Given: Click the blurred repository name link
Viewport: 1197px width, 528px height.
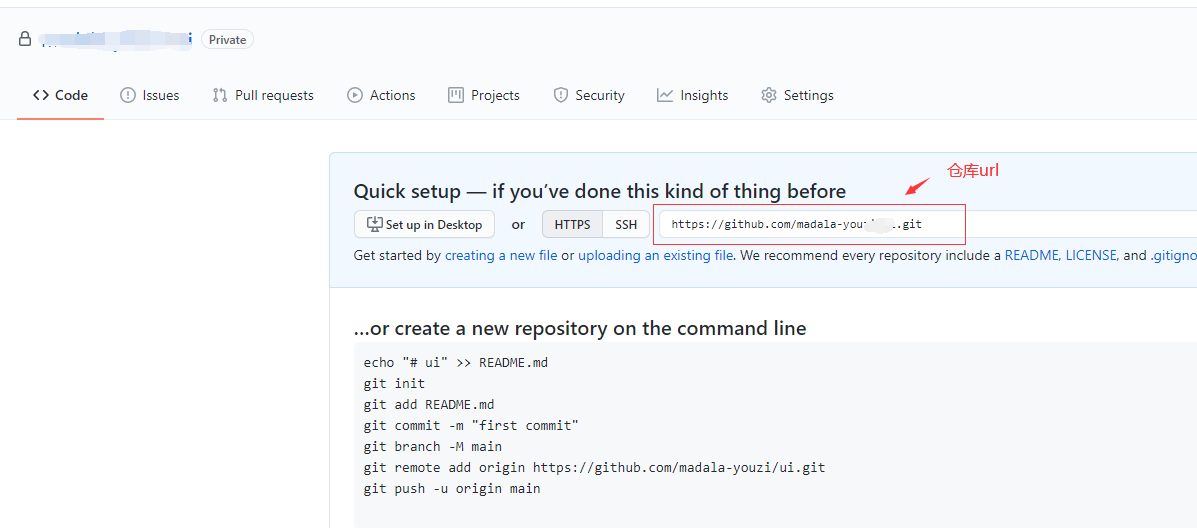Looking at the screenshot, I should (x=116, y=40).
